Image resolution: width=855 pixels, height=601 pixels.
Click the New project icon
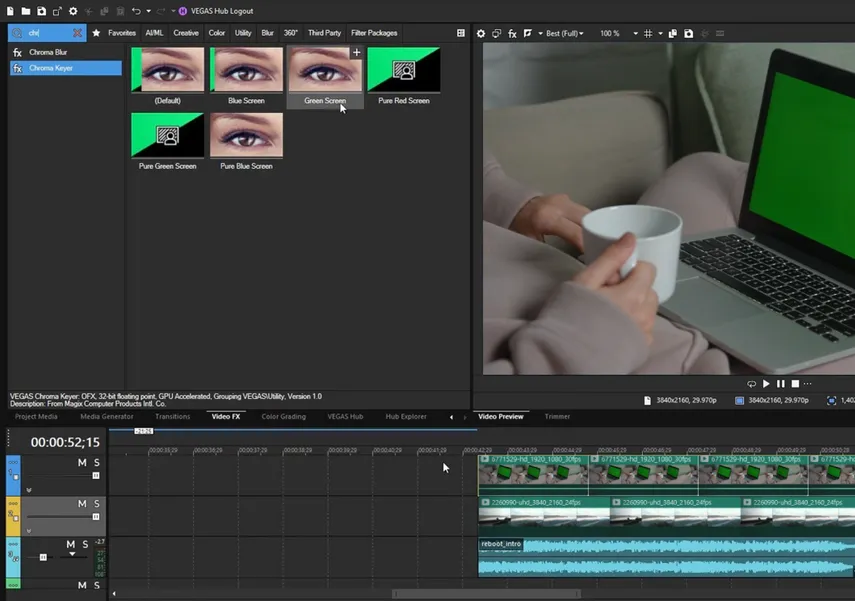point(10,11)
